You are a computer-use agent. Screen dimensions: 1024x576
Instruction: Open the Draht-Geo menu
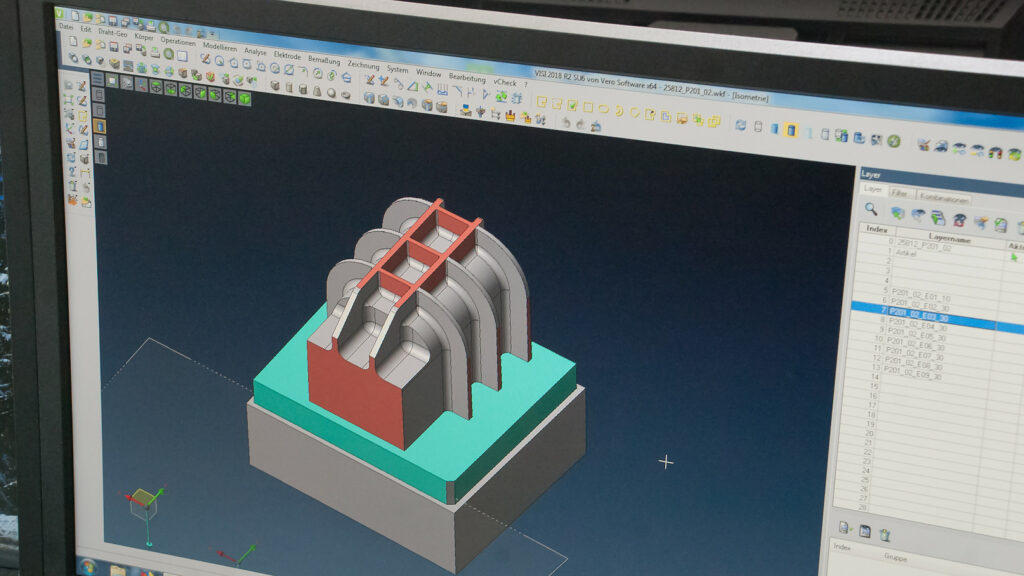[x=113, y=32]
